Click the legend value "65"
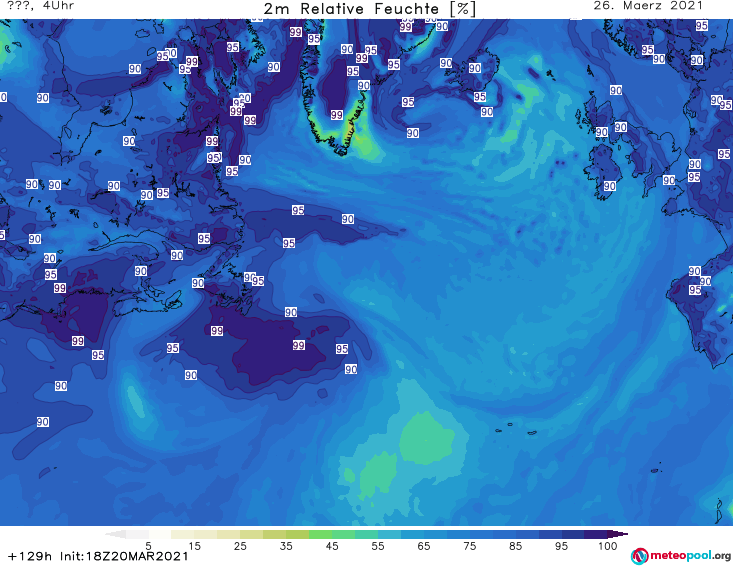The height and width of the screenshot is (566, 733). tap(424, 546)
